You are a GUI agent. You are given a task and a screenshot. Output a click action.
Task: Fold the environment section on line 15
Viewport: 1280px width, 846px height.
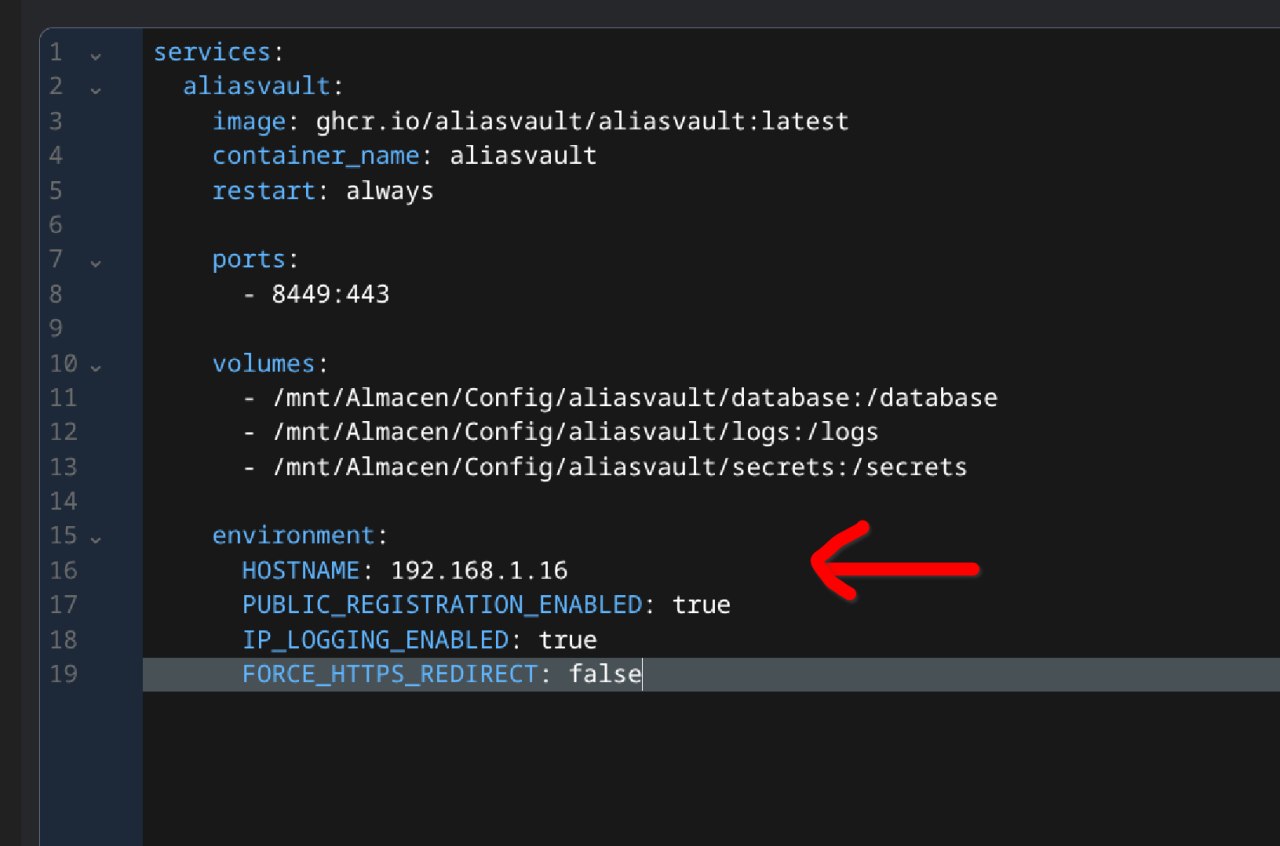[95, 538]
